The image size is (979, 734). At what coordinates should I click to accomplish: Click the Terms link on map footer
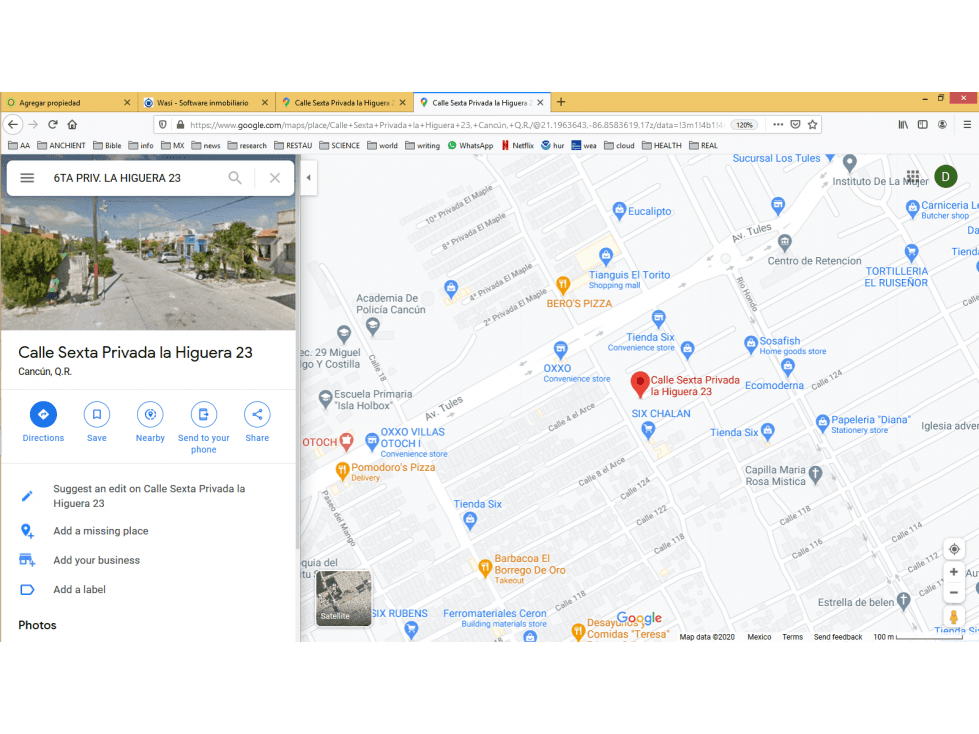click(792, 637)
